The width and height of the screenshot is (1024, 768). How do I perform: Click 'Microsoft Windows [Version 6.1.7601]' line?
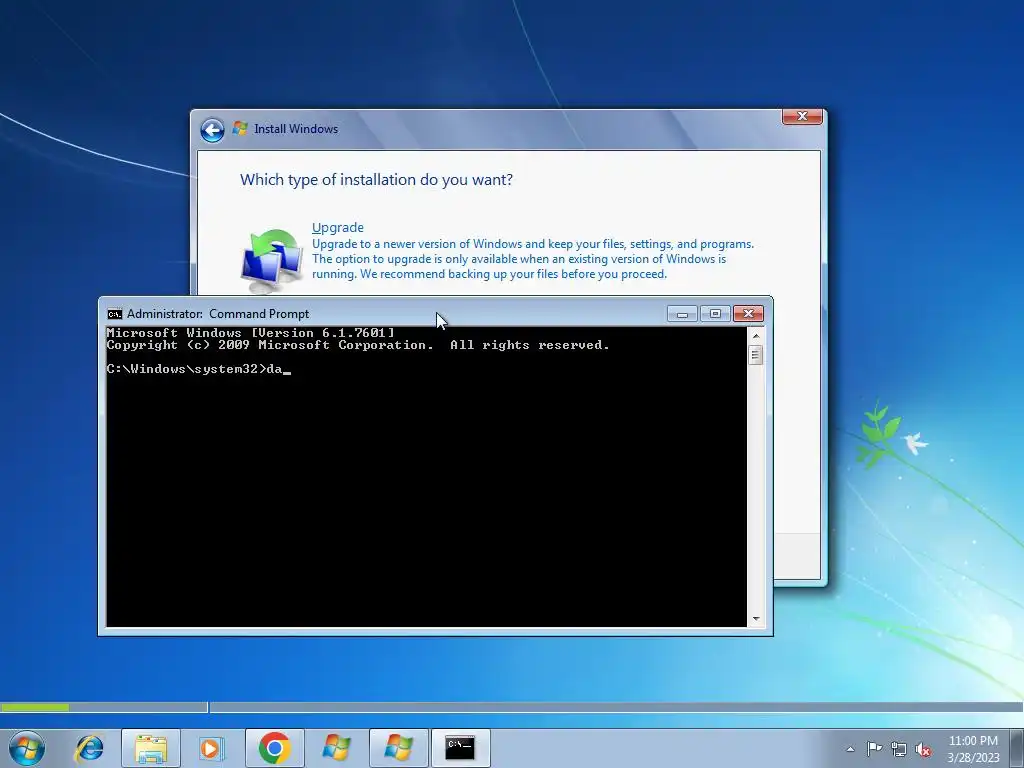click(251, 333)
